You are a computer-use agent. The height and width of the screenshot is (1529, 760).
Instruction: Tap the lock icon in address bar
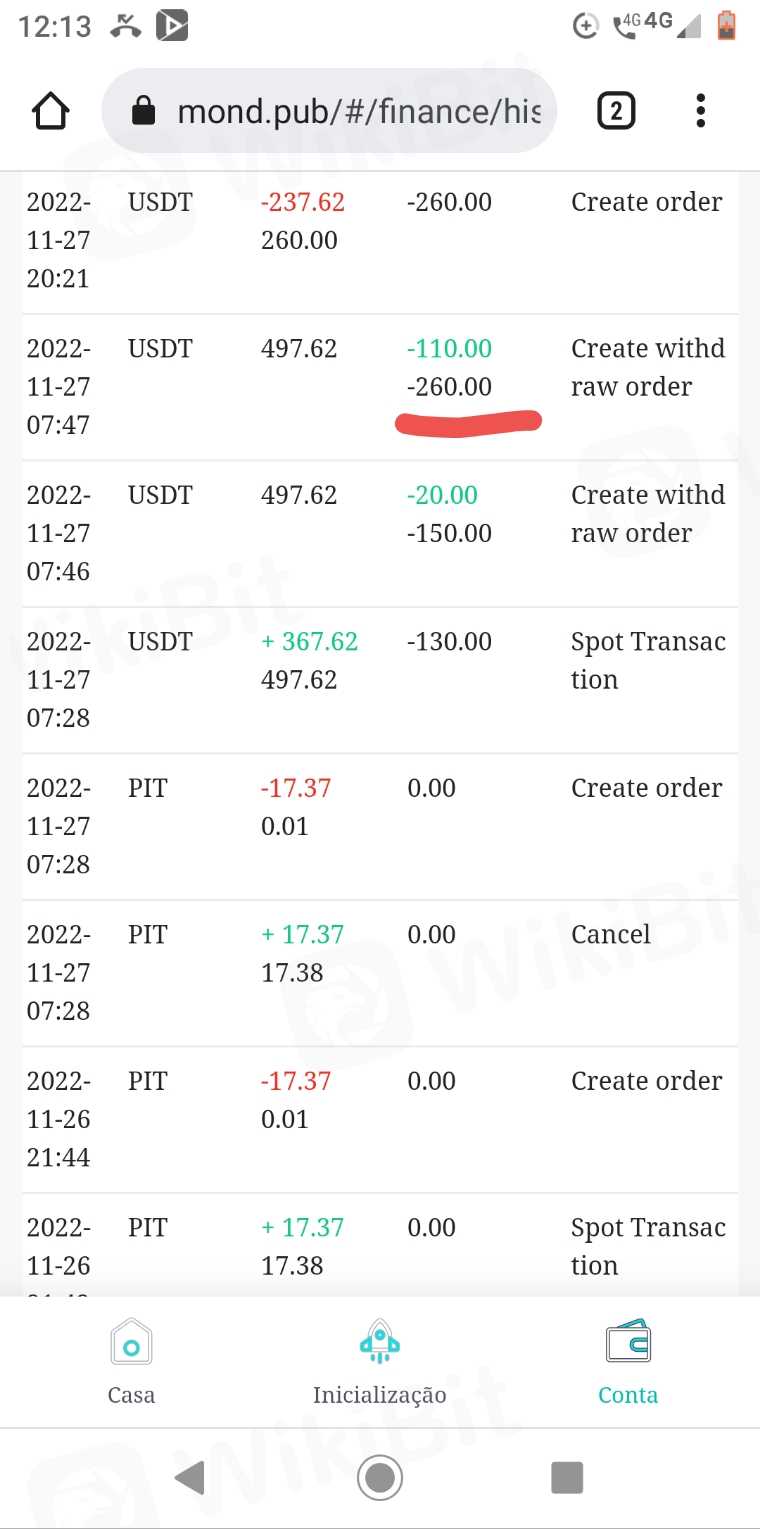click(144, 111)
